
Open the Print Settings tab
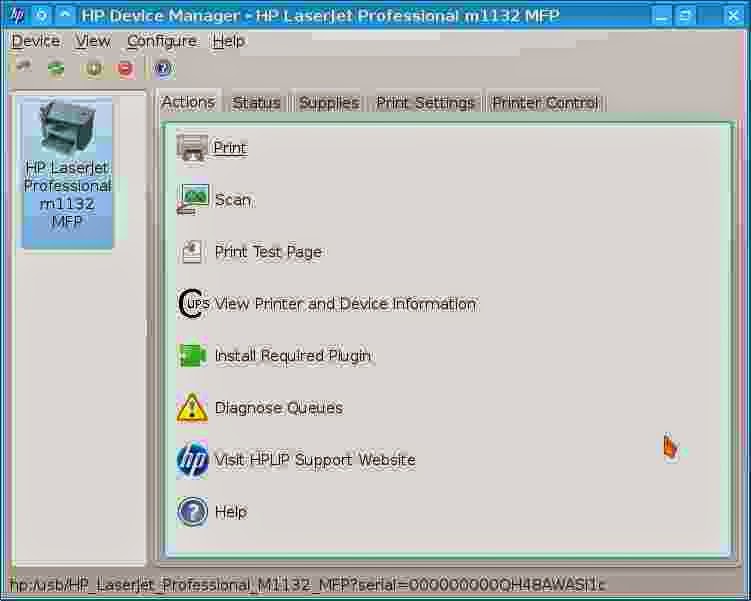click(x=425, y=103)
